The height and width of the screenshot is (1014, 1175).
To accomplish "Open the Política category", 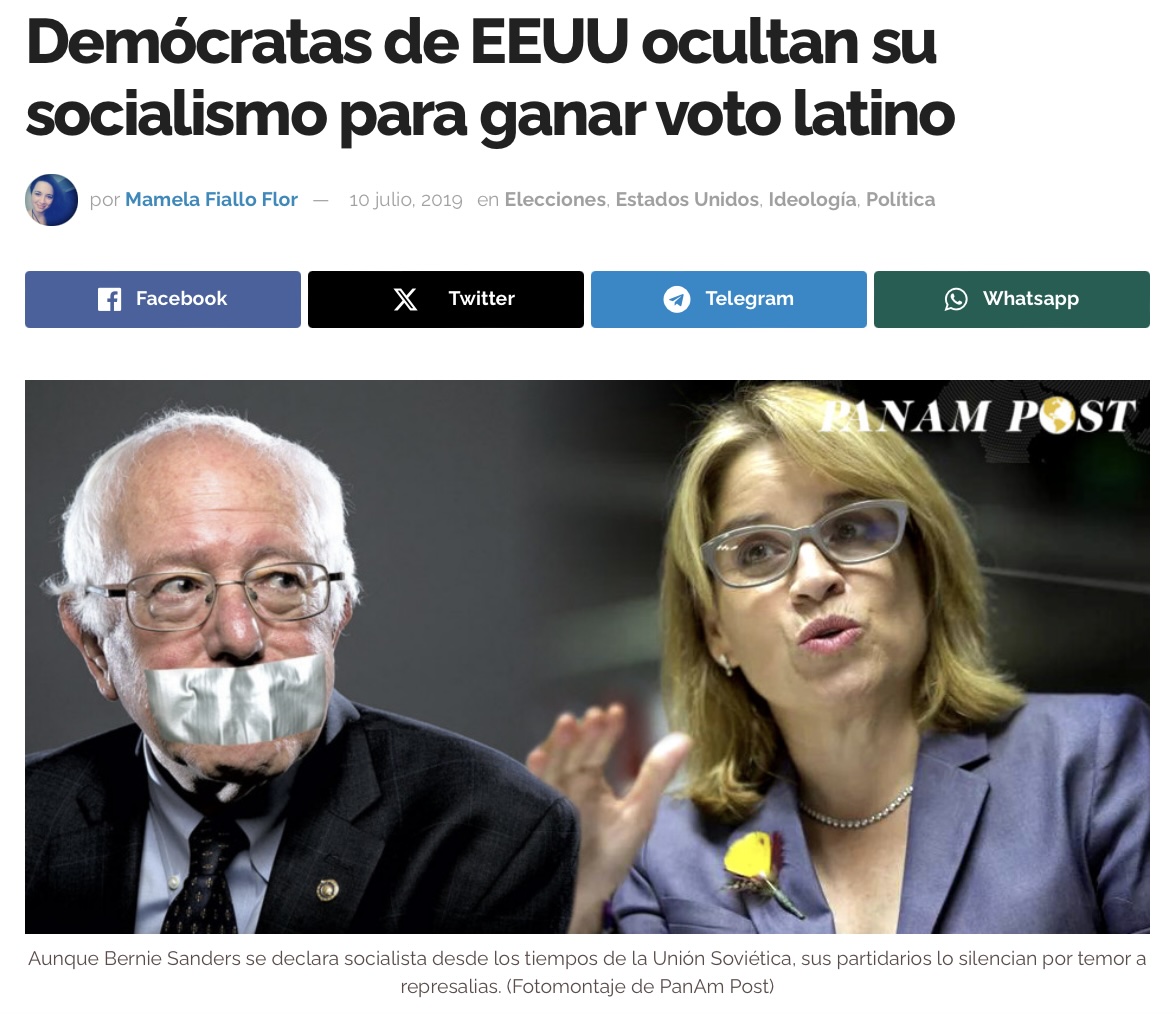I will 901,199.
